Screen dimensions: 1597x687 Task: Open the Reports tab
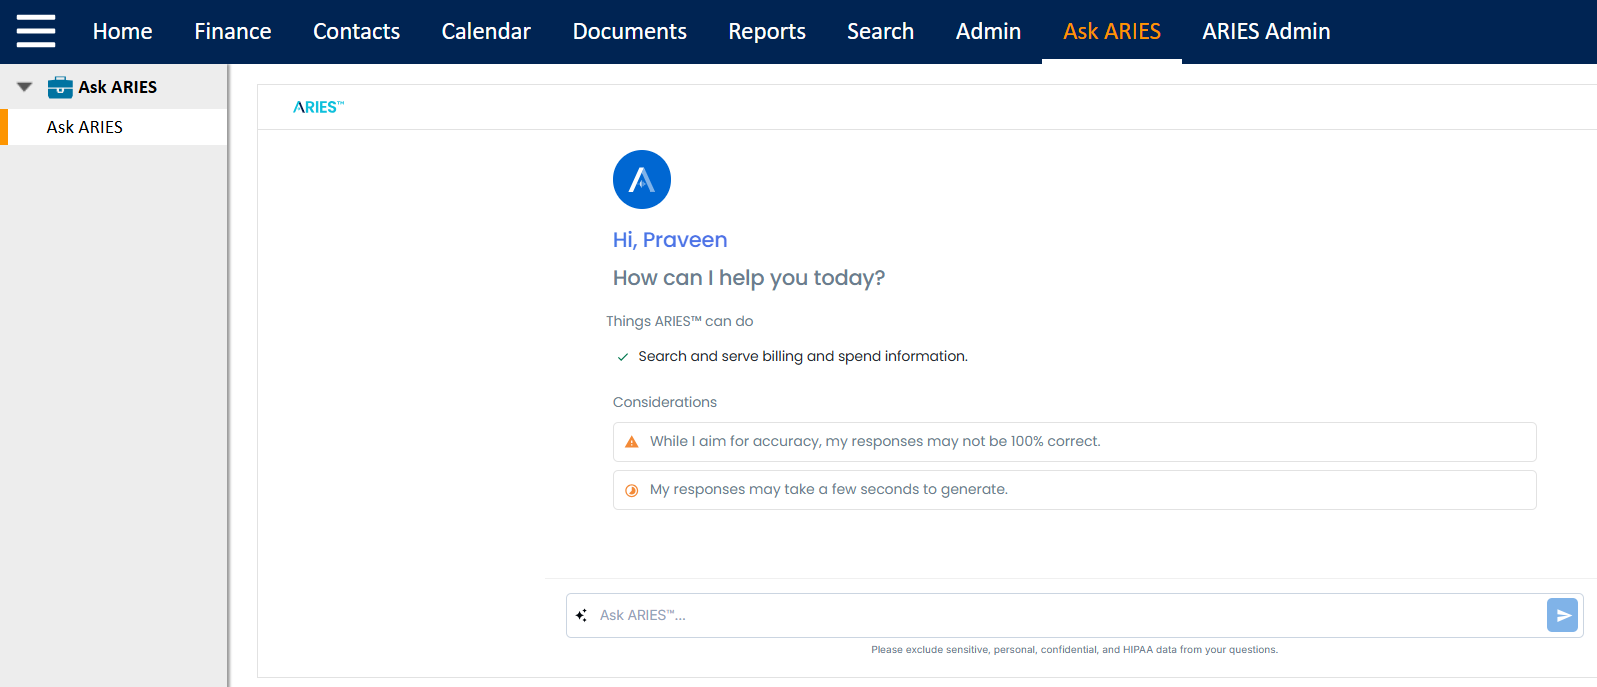pyautogui.click(x=767, y=31)
